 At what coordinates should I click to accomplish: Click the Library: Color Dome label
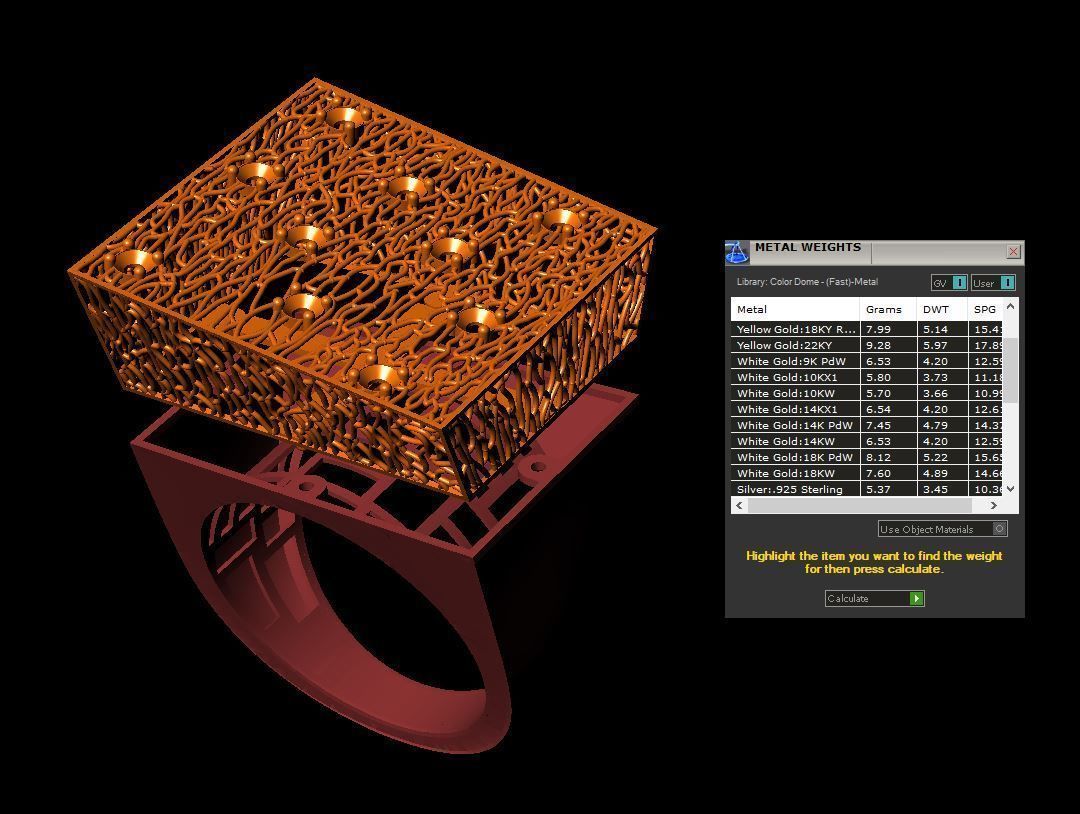(x=807, y=282)
